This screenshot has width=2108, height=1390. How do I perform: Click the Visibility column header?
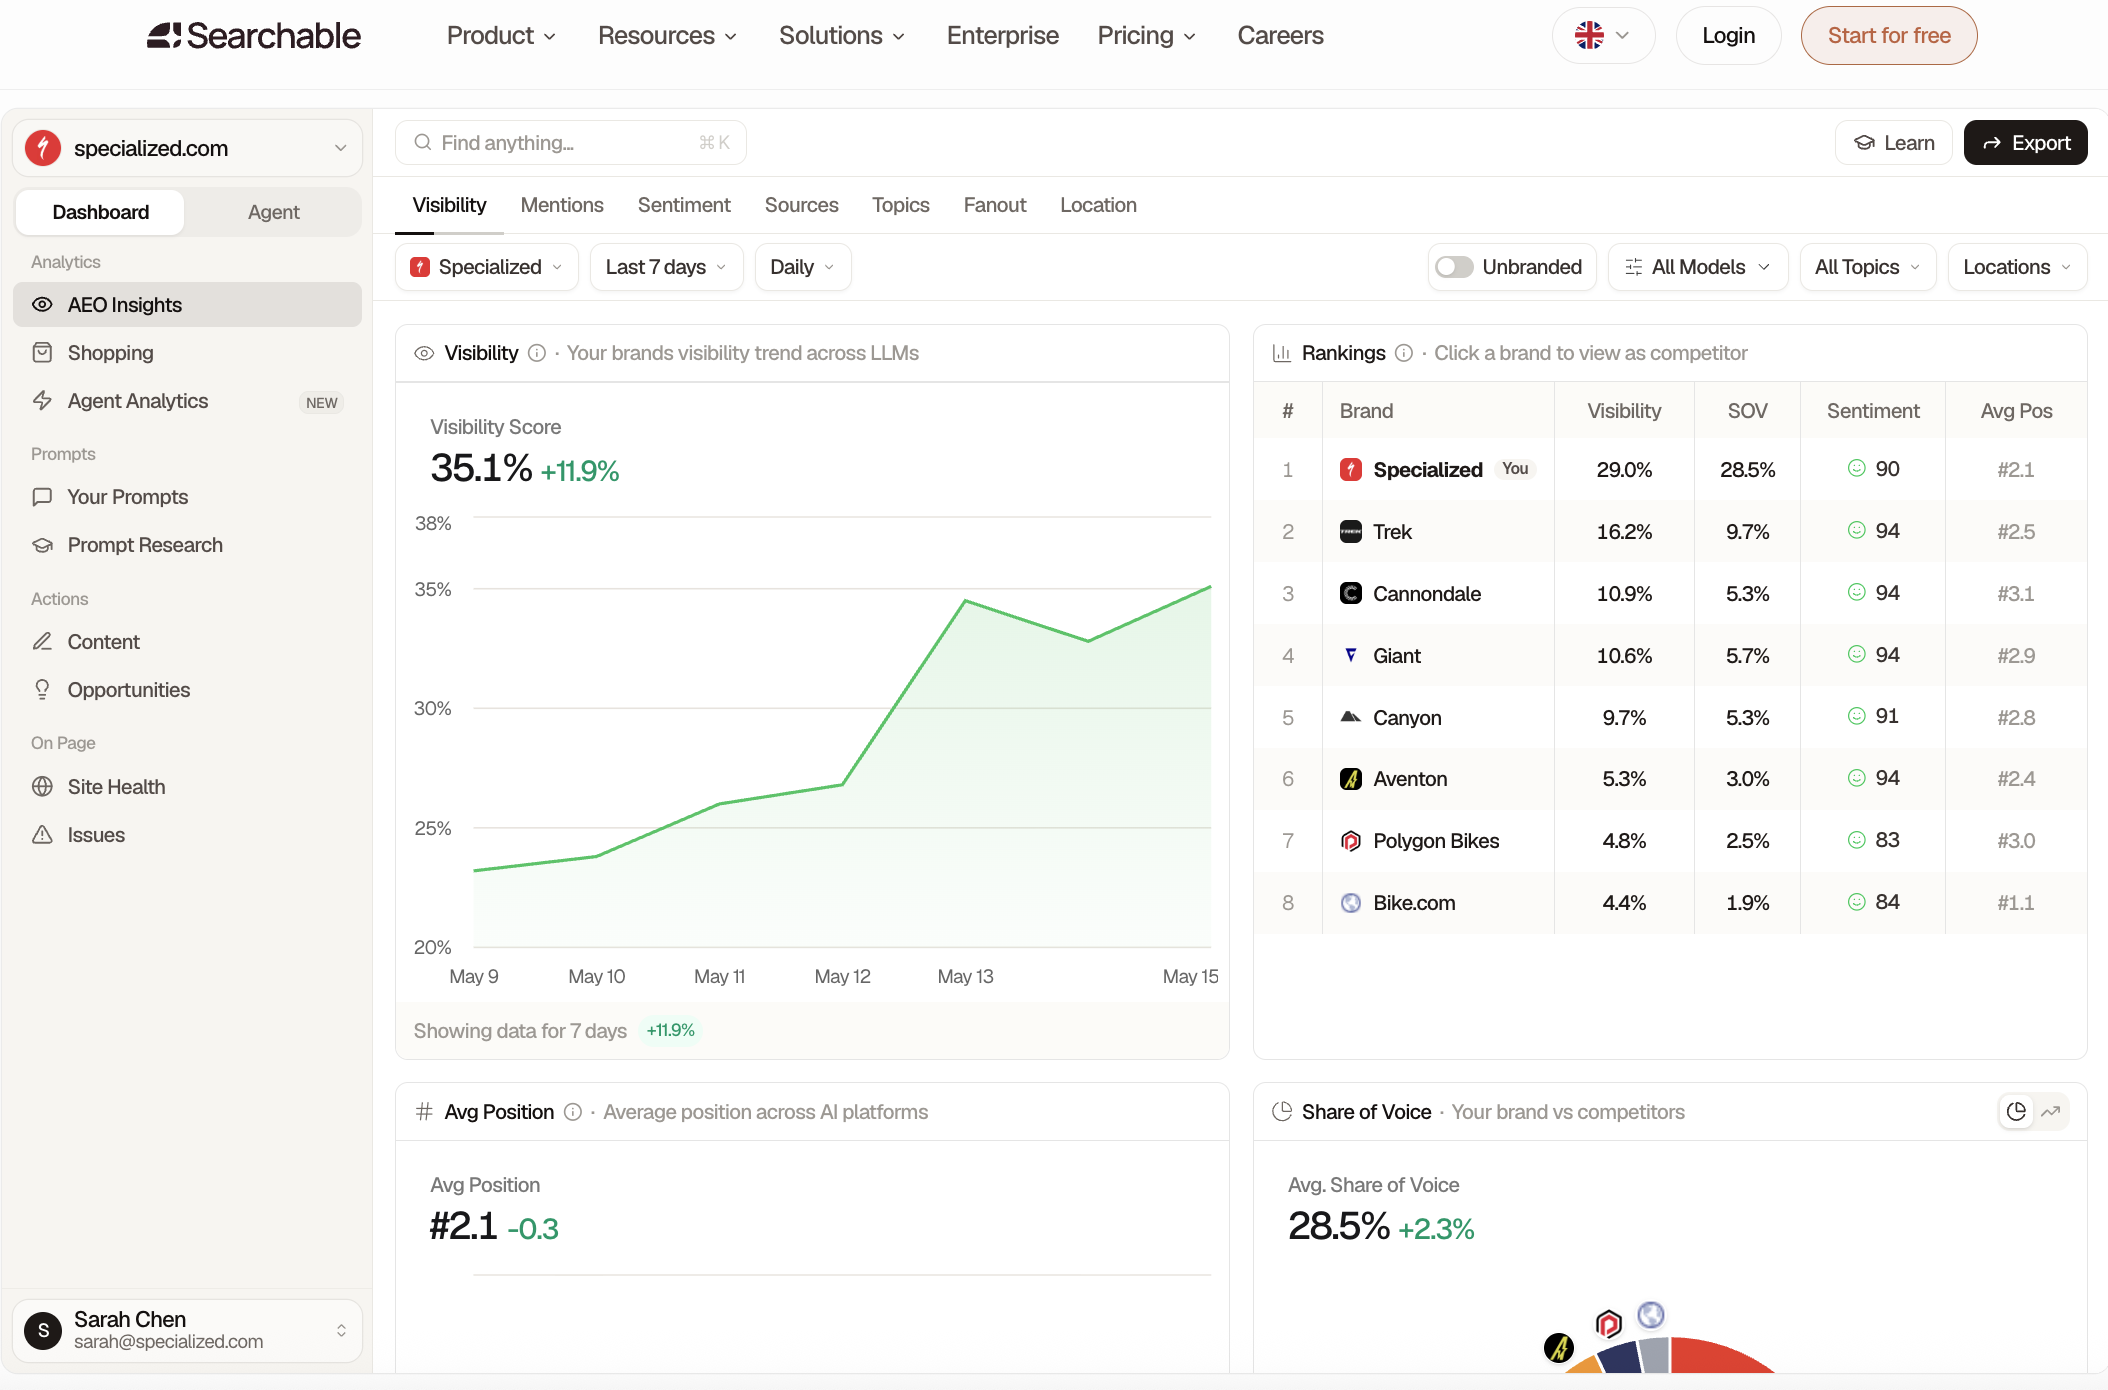point(1624,411)
